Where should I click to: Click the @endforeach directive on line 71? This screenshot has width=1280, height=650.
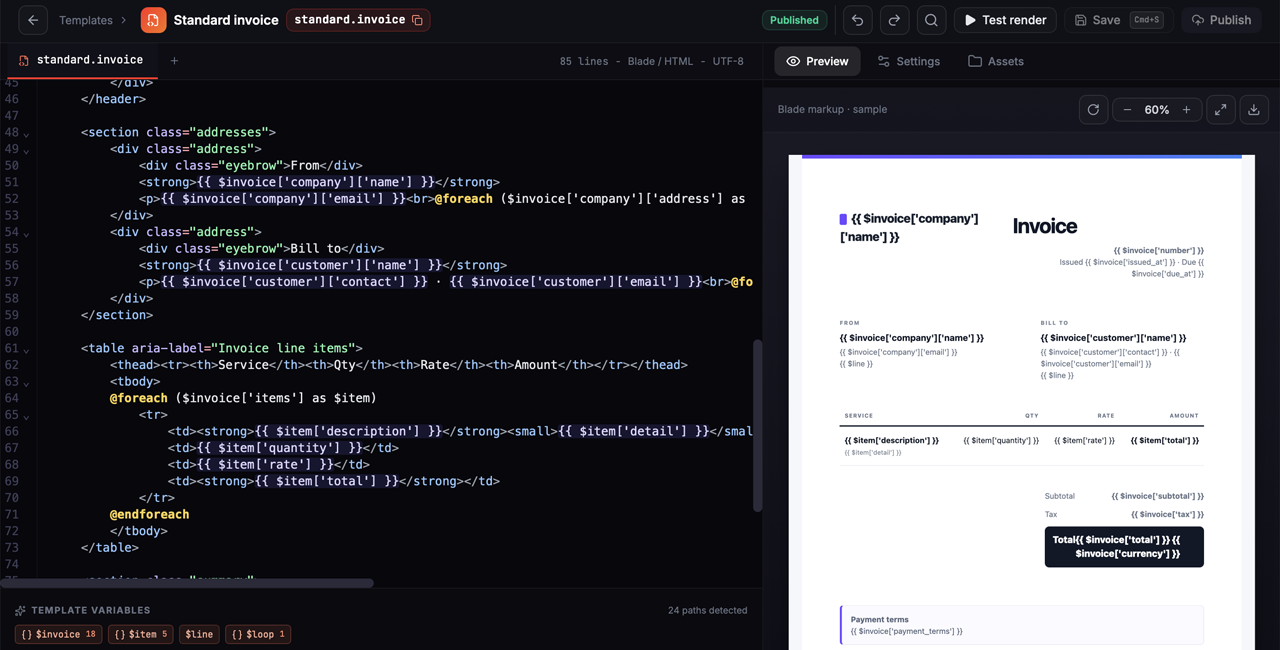coord(149,514)
